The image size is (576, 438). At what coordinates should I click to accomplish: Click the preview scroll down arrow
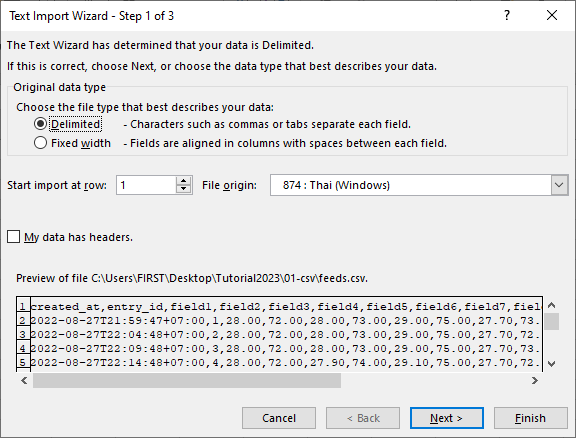click(x=551, y=364)
